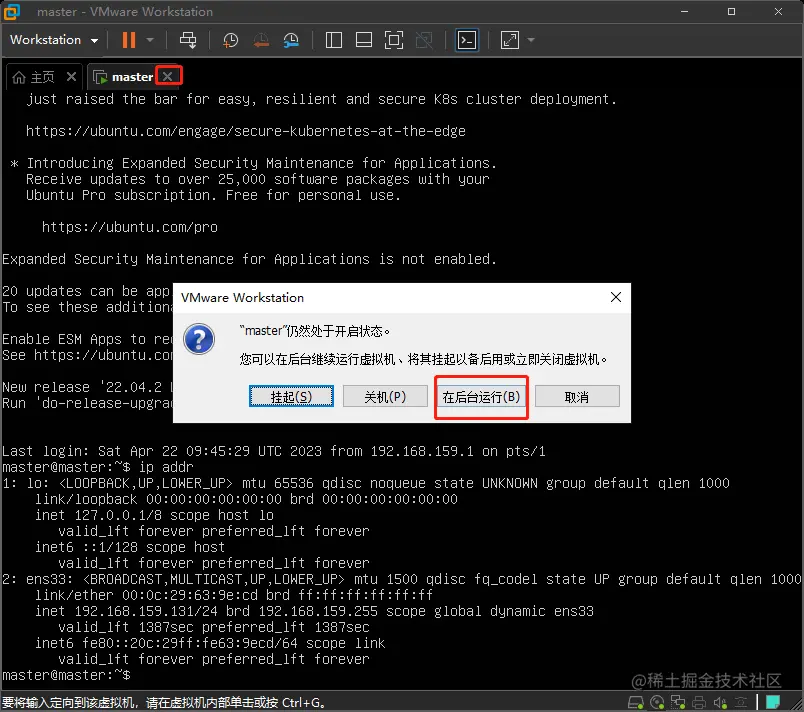Click the link/ether 00:0c:29:63:9e:cd line
Image resolution: width=804 pixels, height=712 pixels.
pos(234,595)
